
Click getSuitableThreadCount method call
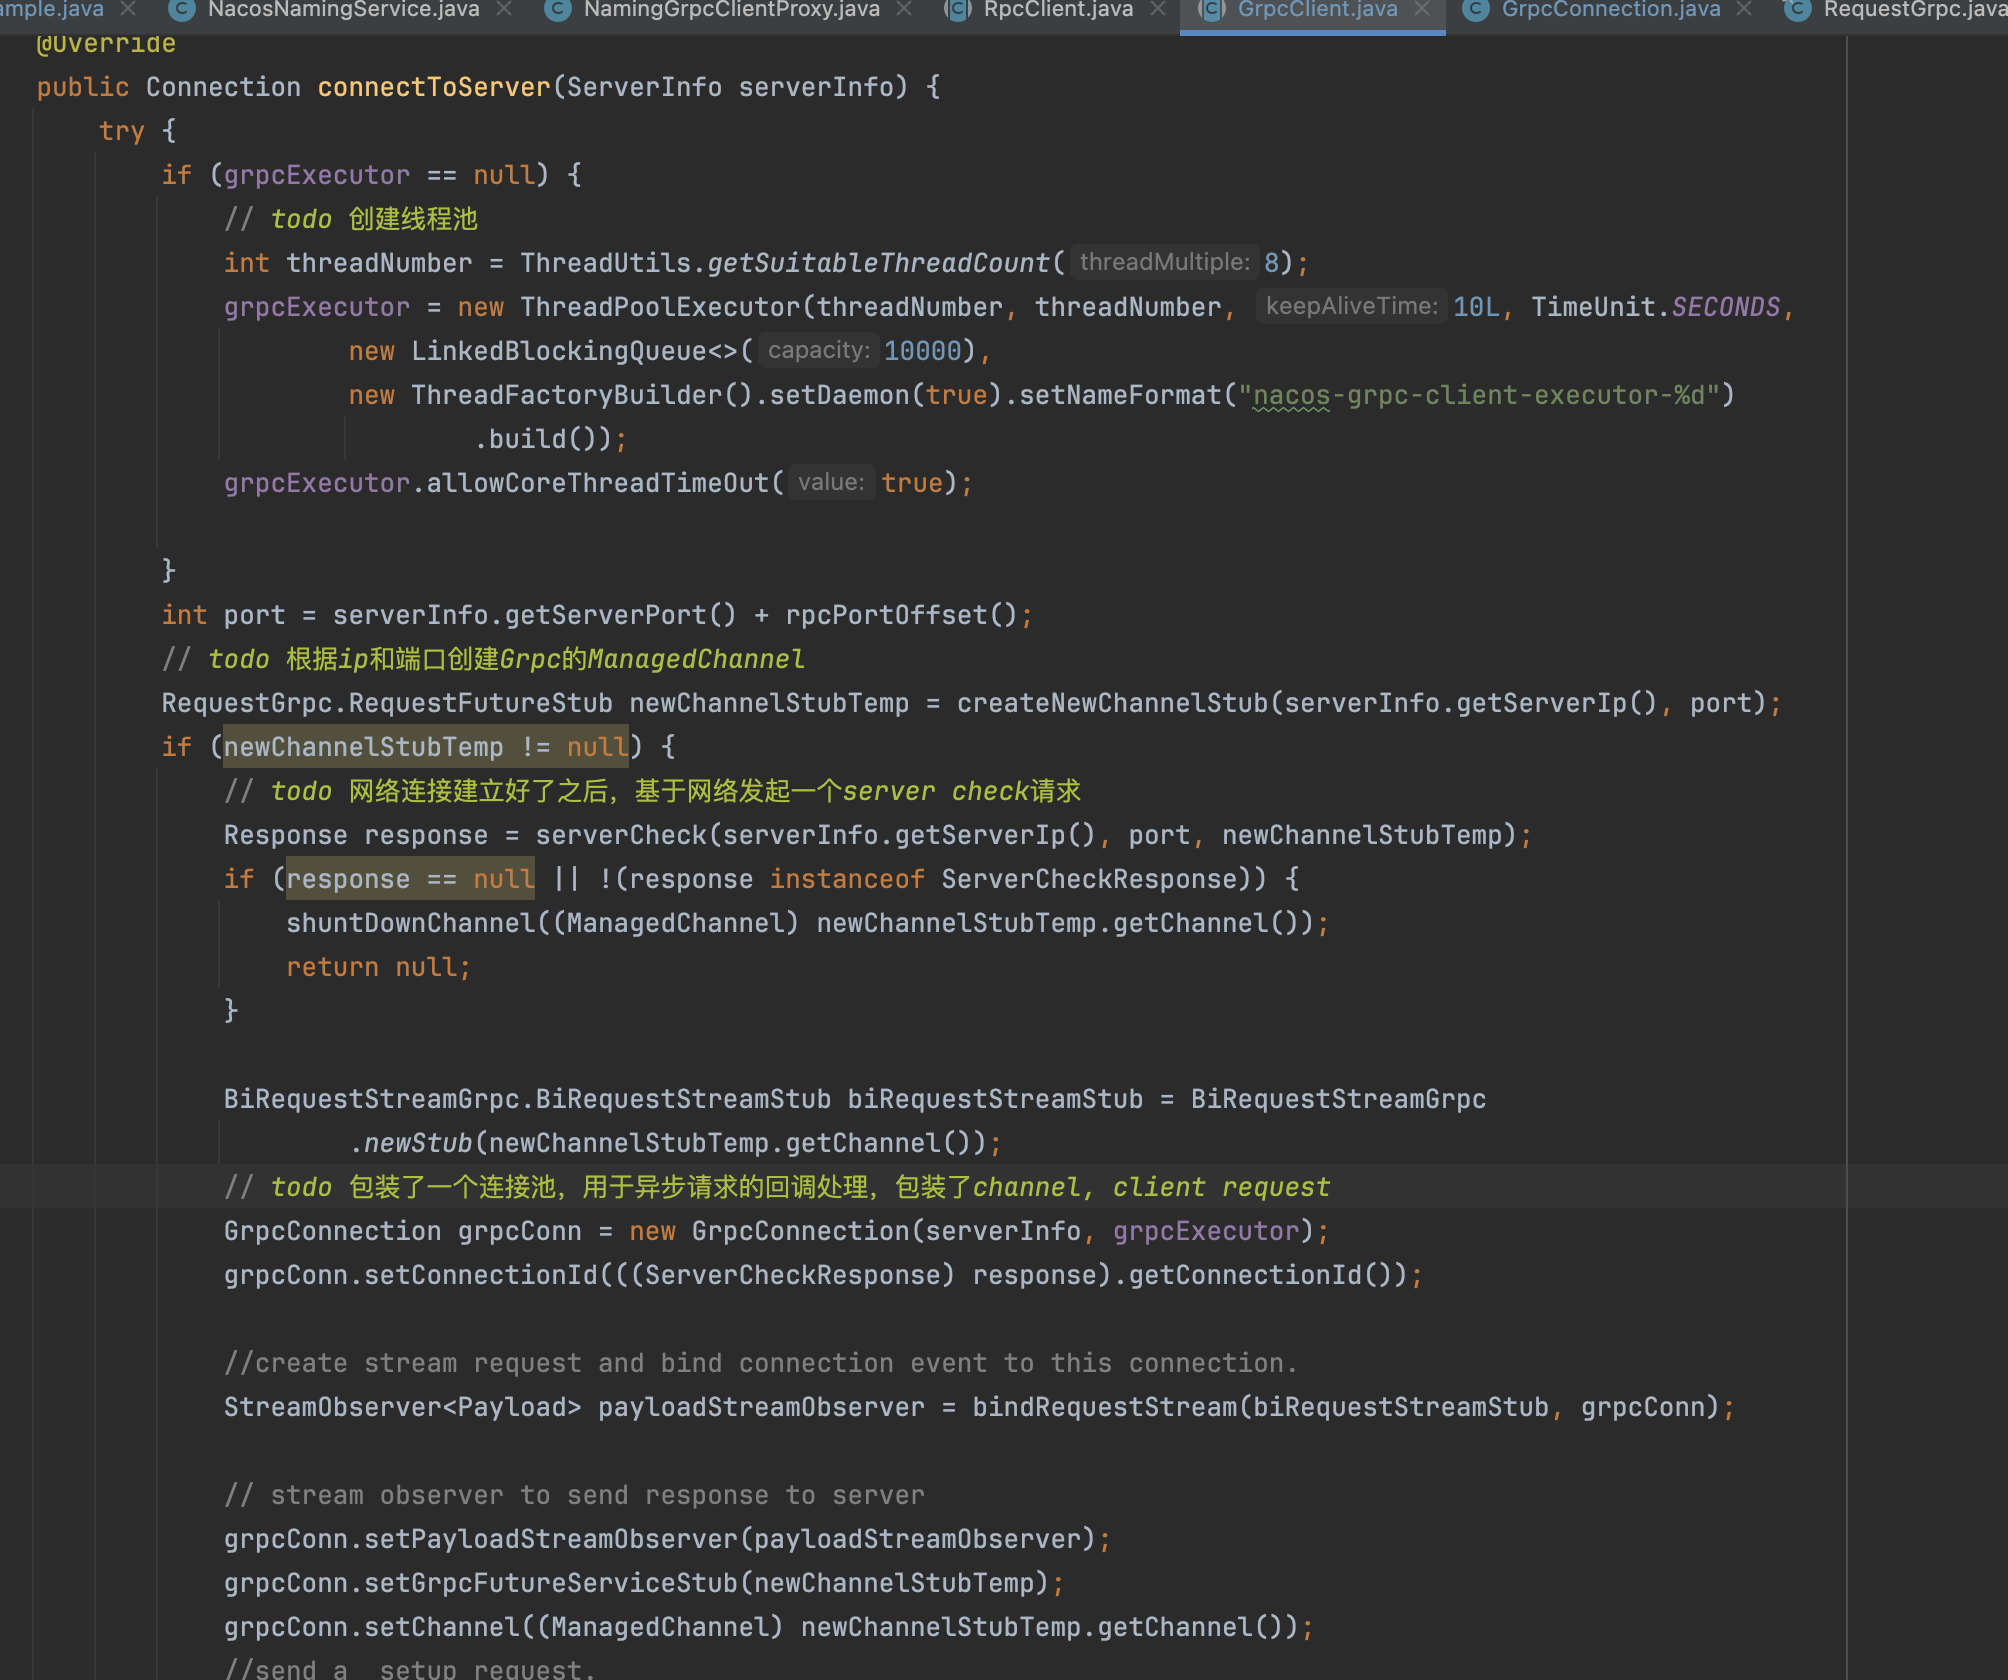coord(879,263)
